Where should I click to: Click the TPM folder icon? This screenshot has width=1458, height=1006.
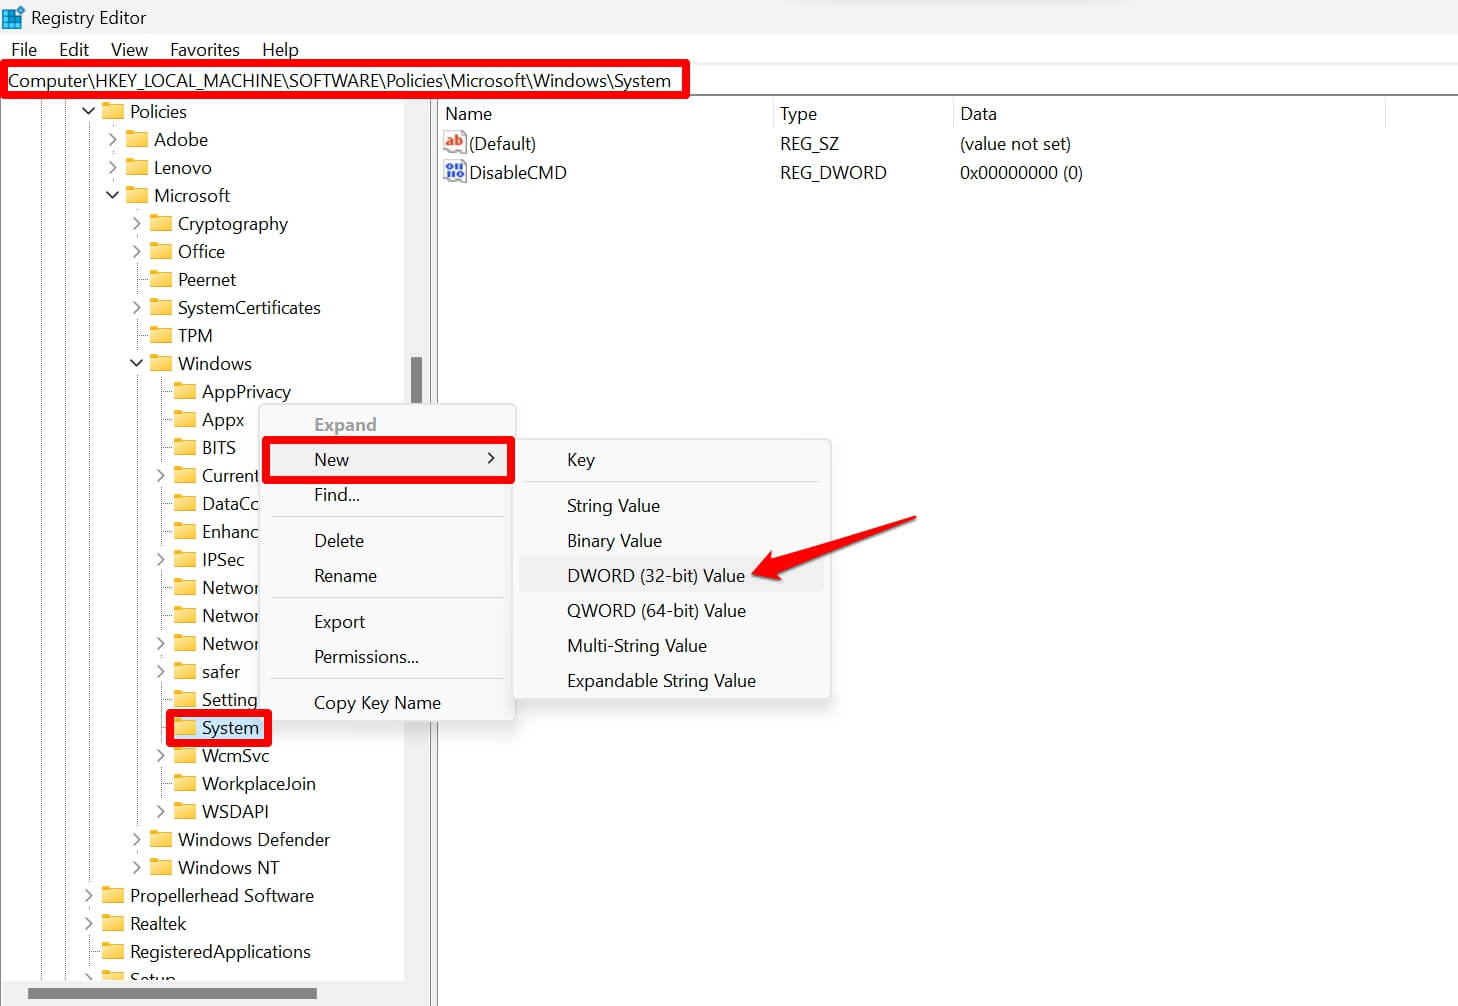(x=161, y=335)
